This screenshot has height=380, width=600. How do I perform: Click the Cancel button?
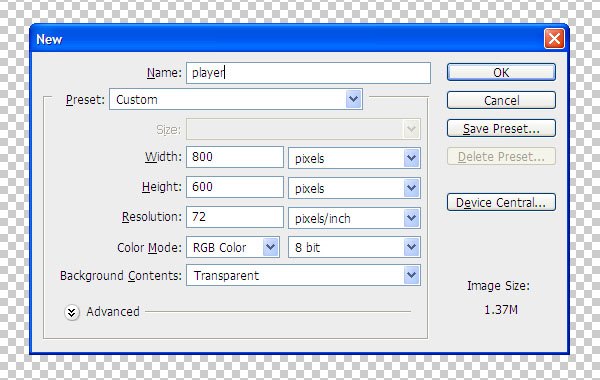(x=501, y=100)
